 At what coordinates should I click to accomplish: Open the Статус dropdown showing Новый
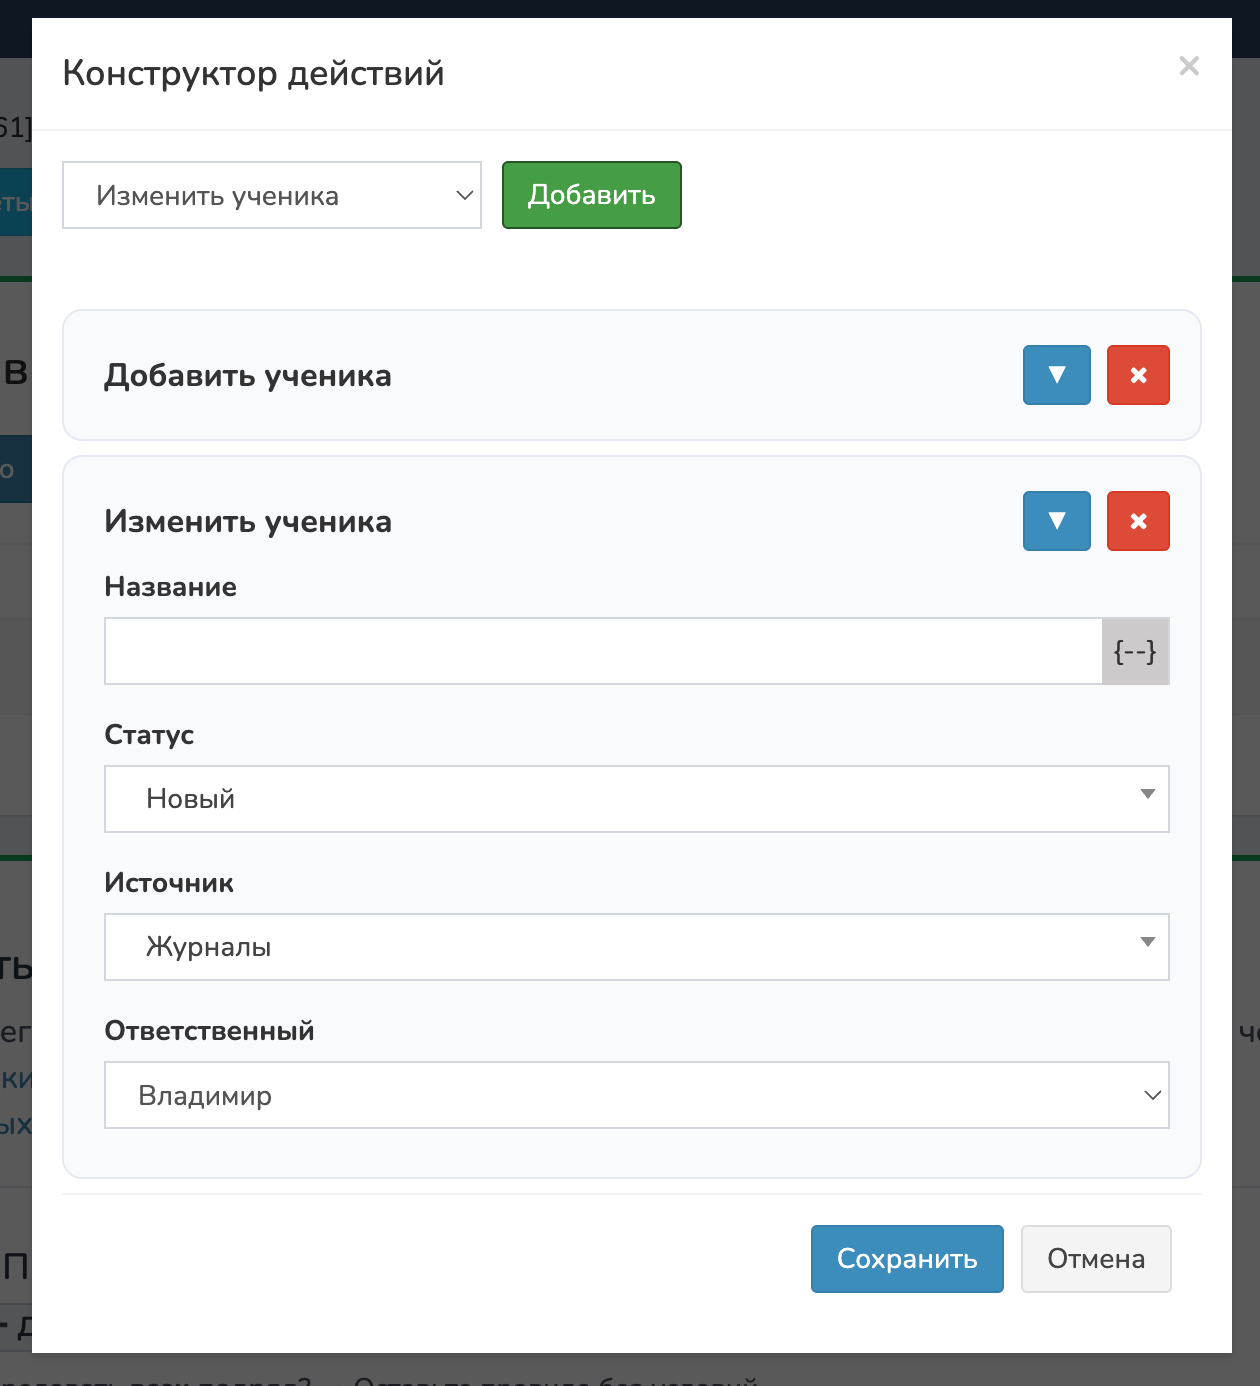636,799
